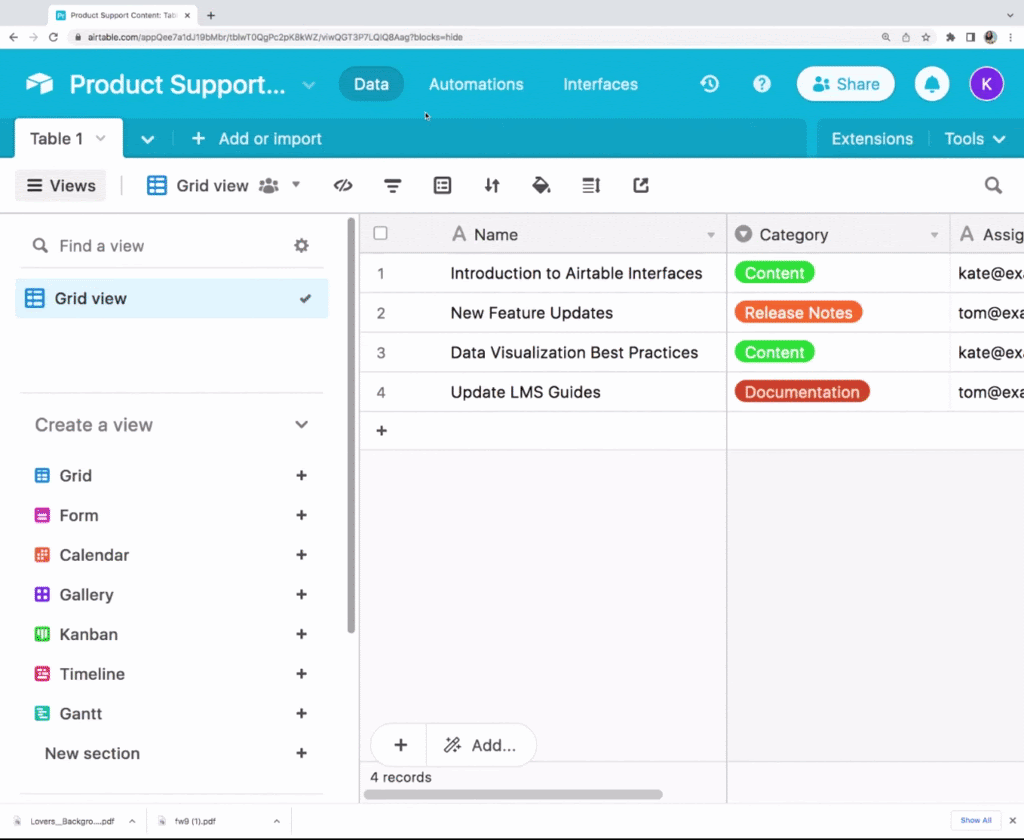Open the Extensions panel

click(872, 138)
